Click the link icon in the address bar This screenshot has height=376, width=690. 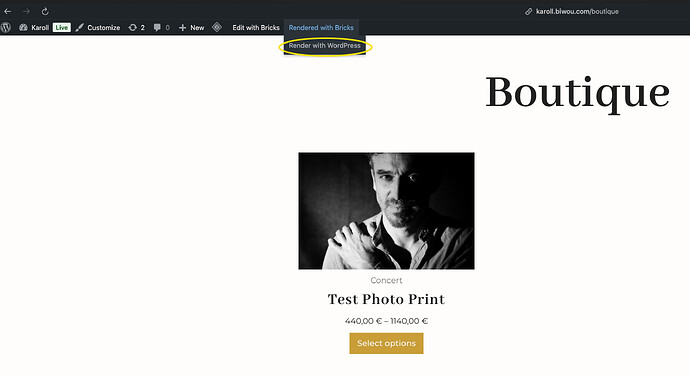(x=529, y=11)
